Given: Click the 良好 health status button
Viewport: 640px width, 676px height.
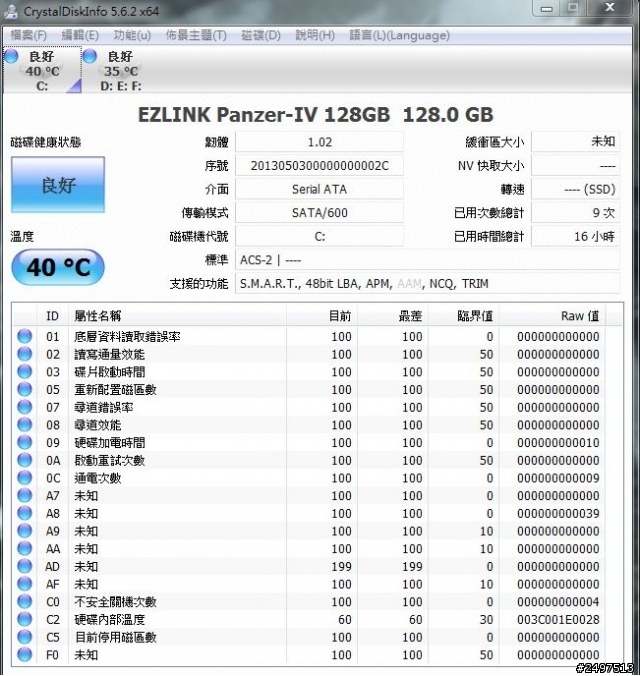Looking at the screenshot, I should pyautogui.click(x=58, y=185).
